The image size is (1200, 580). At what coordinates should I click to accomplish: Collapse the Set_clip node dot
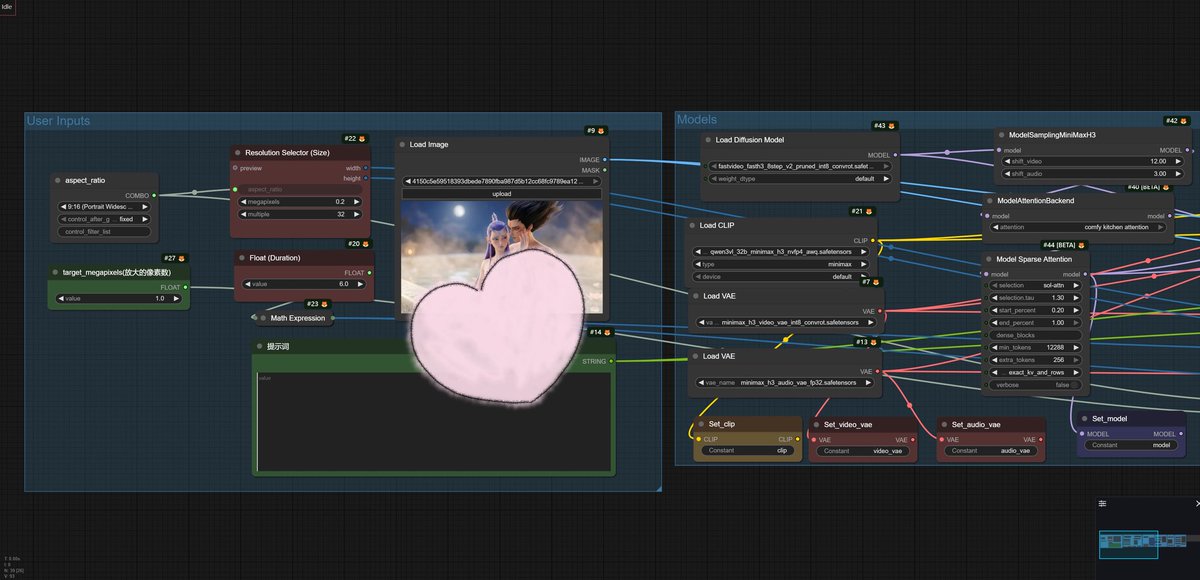(x=701, y=424)
